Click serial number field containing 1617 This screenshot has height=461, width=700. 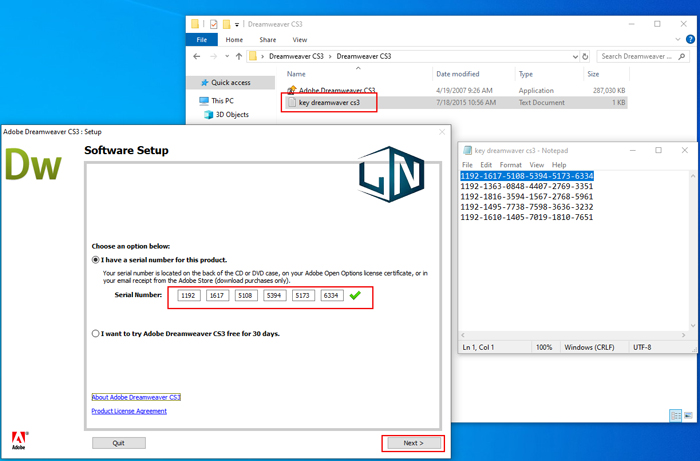point(217,295)
